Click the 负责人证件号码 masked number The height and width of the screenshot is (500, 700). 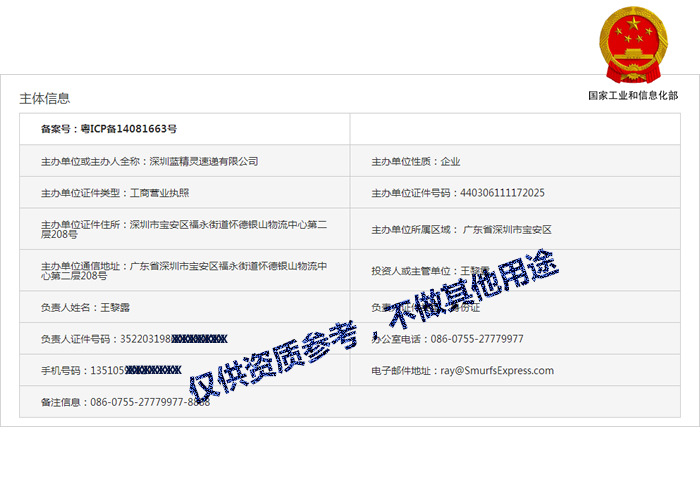coord(135,339)
